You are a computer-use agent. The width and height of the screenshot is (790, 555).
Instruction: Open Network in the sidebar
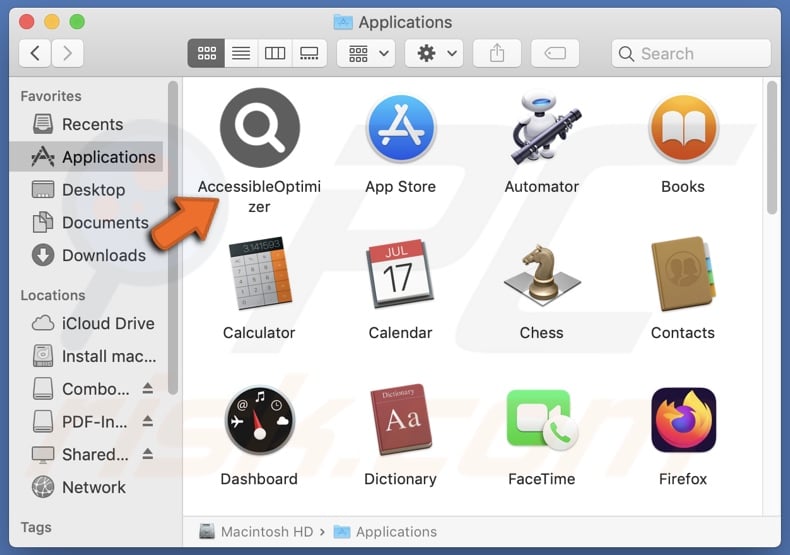tap(86, 487)
